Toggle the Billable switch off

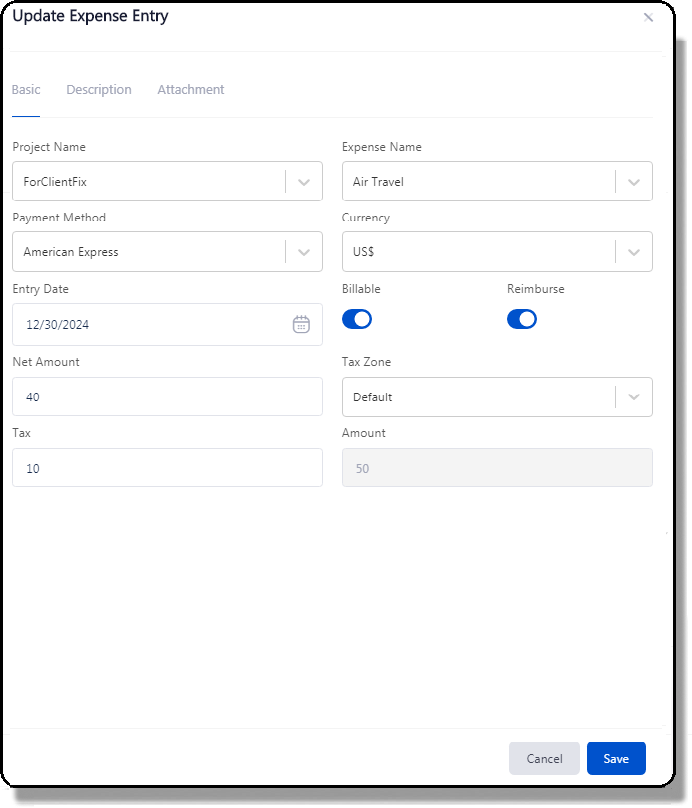pos(357,319)
